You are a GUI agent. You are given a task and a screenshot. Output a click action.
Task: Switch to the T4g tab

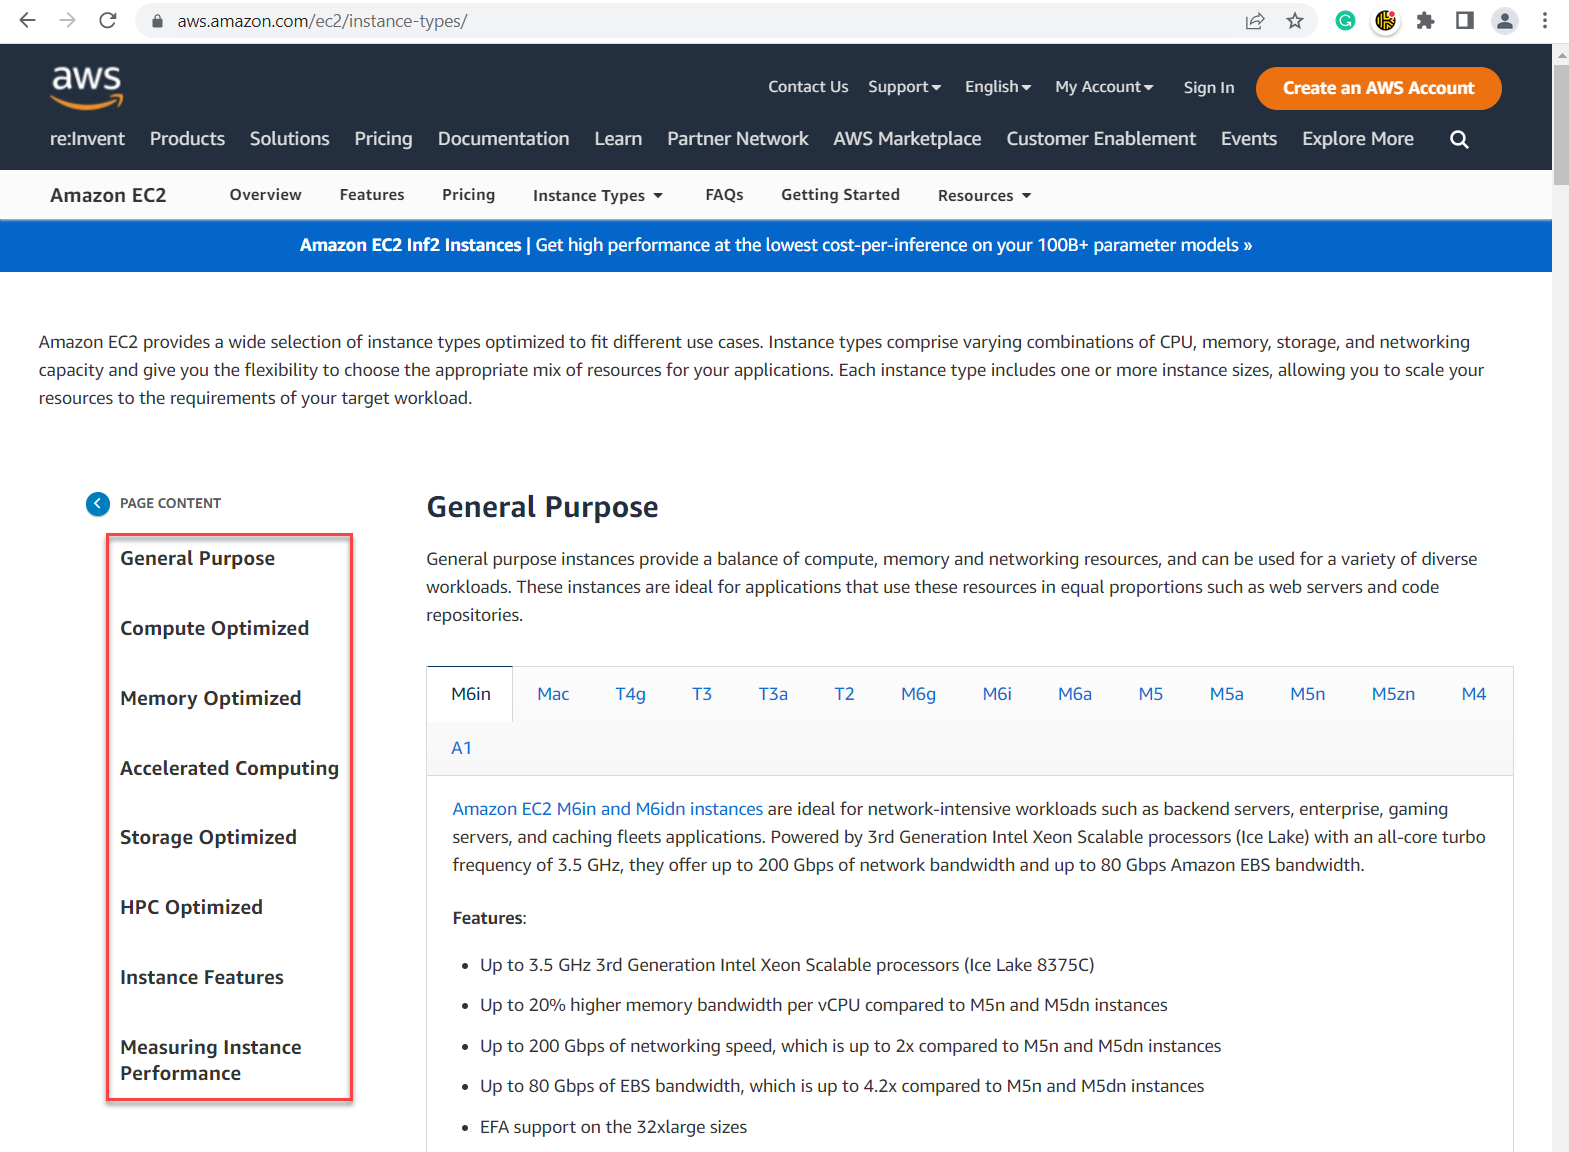click(630, 694)
